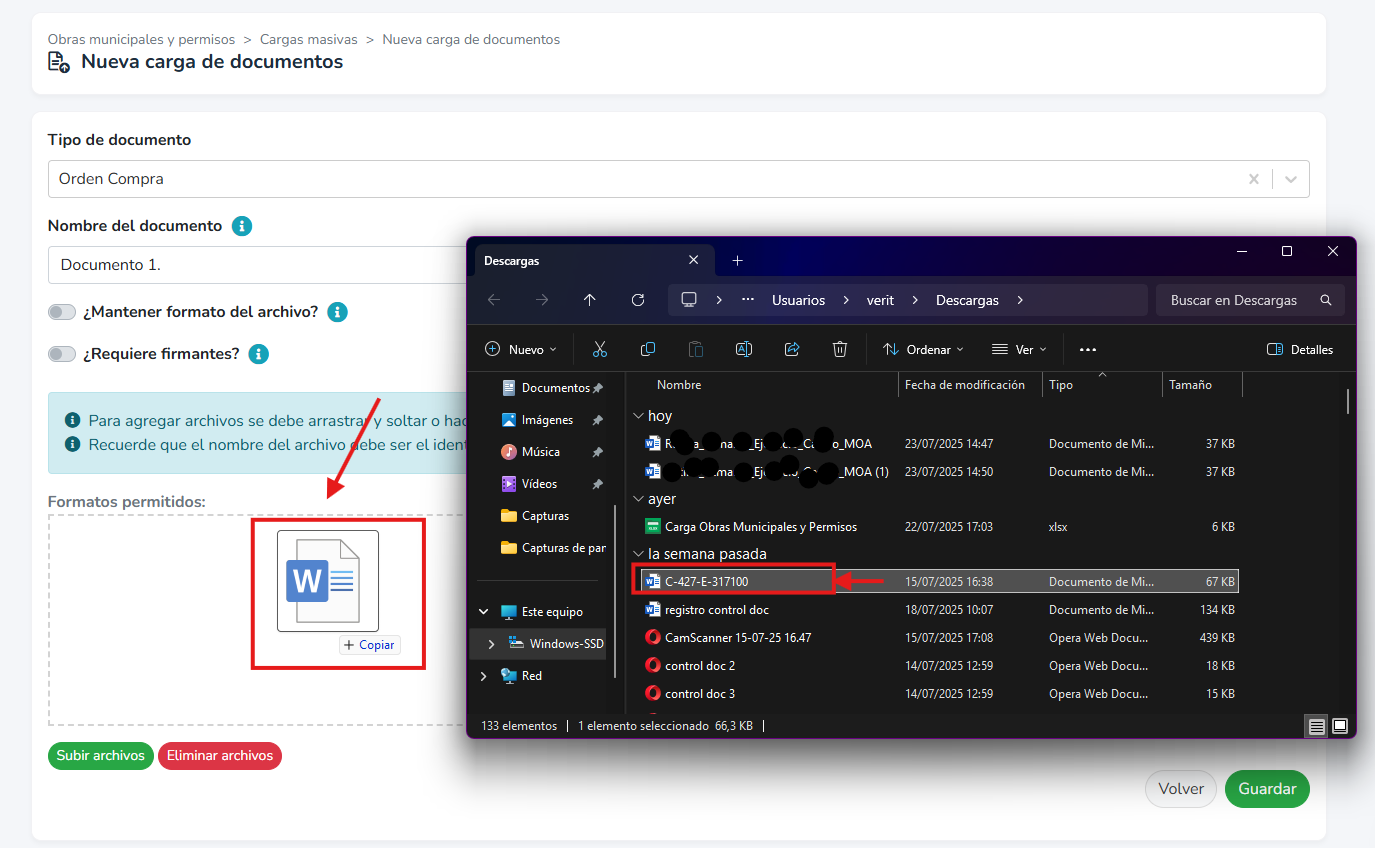Image resolution: width=1375 pixels, height=848 pixels.
Task: Click the Cut scissors icon in Explorer toolbar
Action: (600, 349)
